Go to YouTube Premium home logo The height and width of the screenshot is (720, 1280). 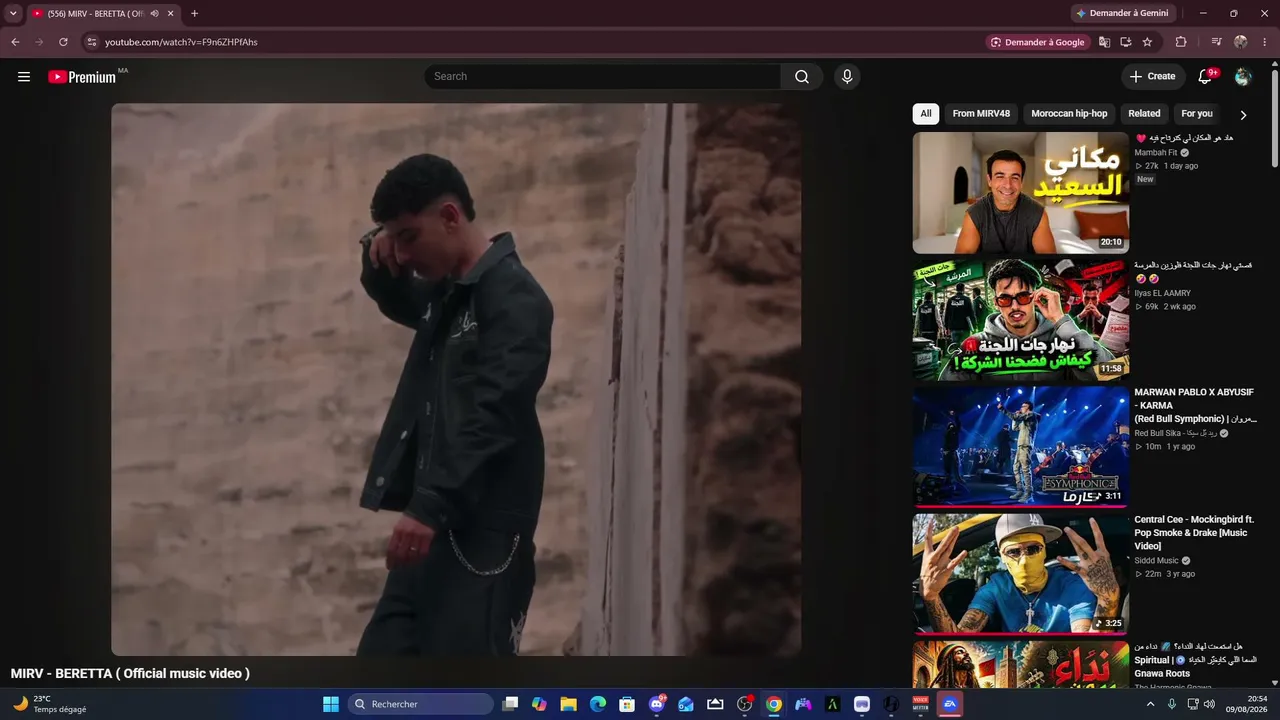coord(82,77)
